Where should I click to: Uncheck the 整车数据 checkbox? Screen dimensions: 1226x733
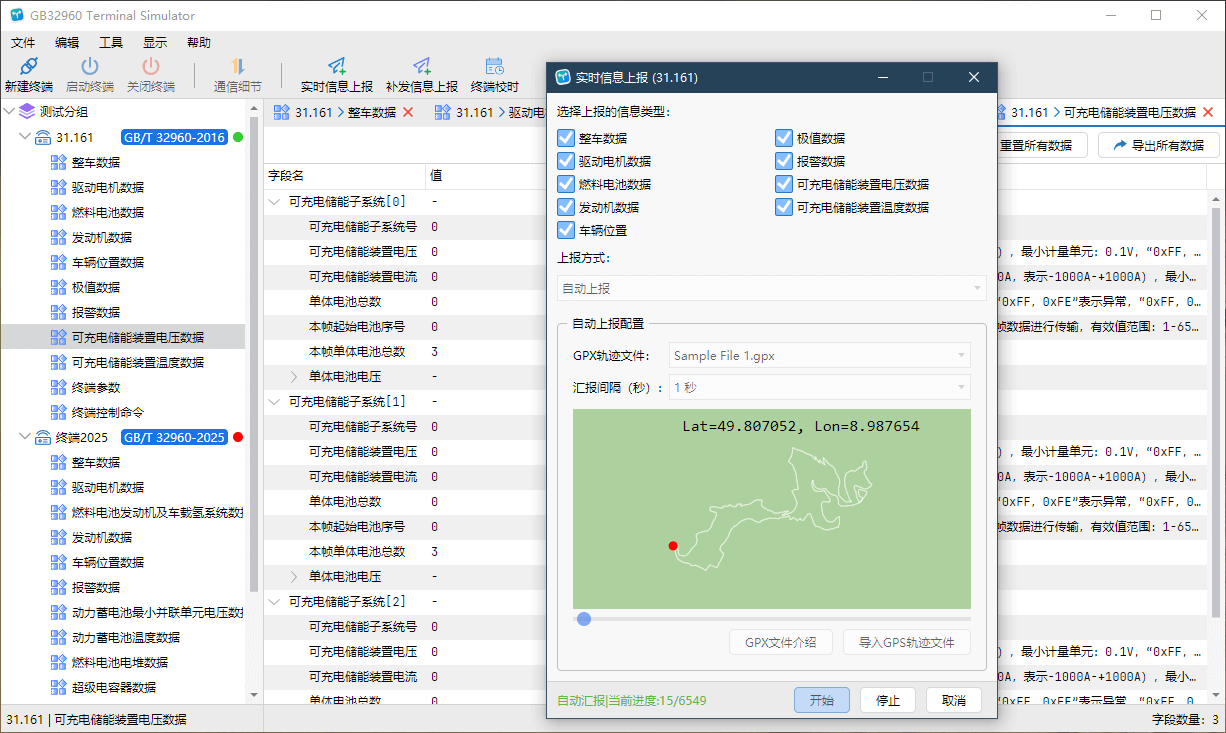(567, 139)
